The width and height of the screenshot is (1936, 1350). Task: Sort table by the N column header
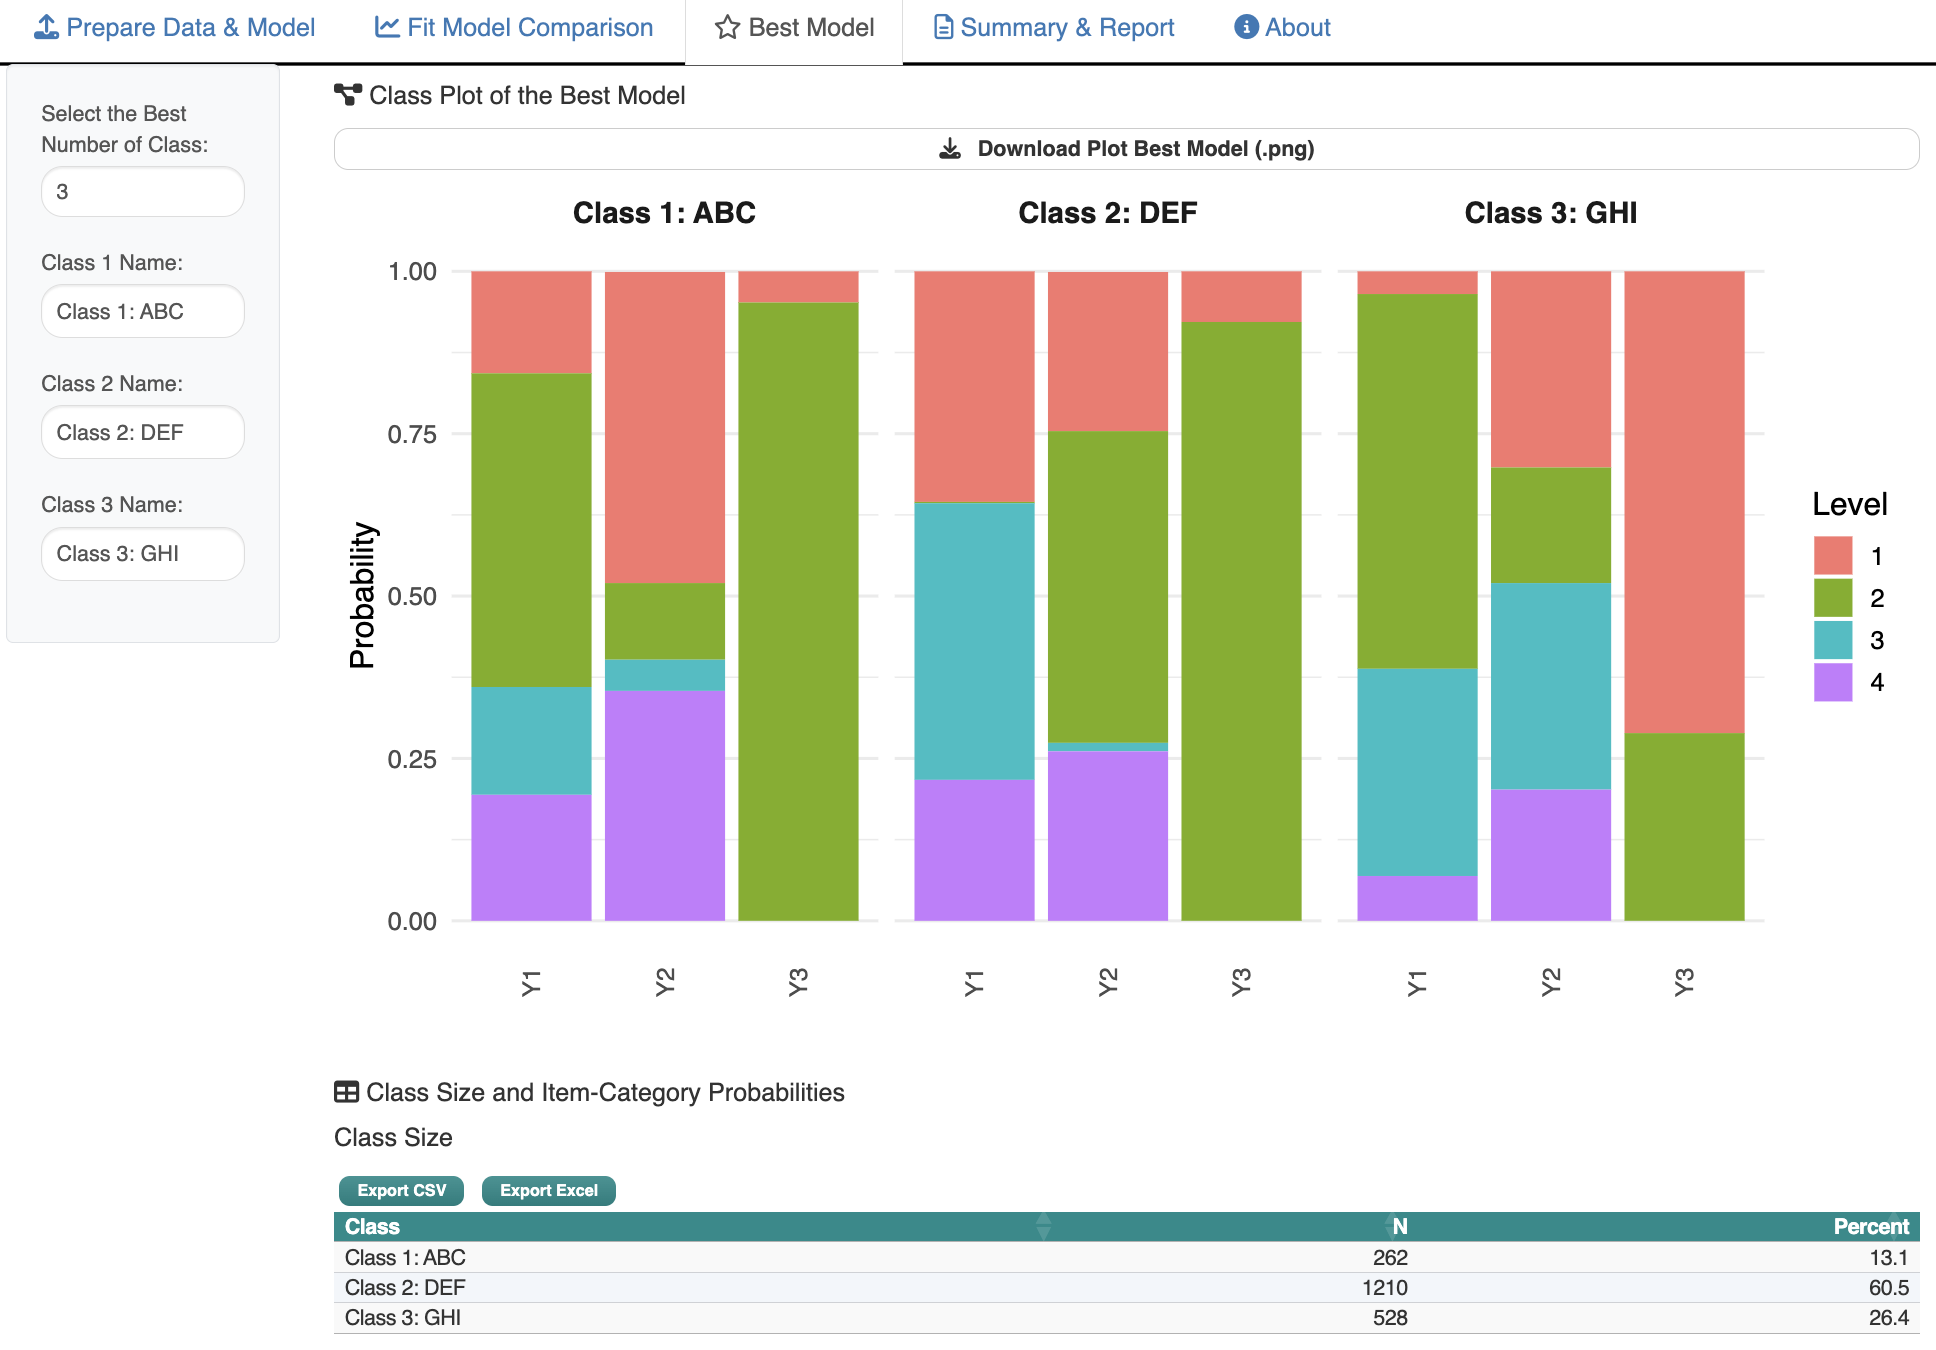click(x=1399, y=1226)
